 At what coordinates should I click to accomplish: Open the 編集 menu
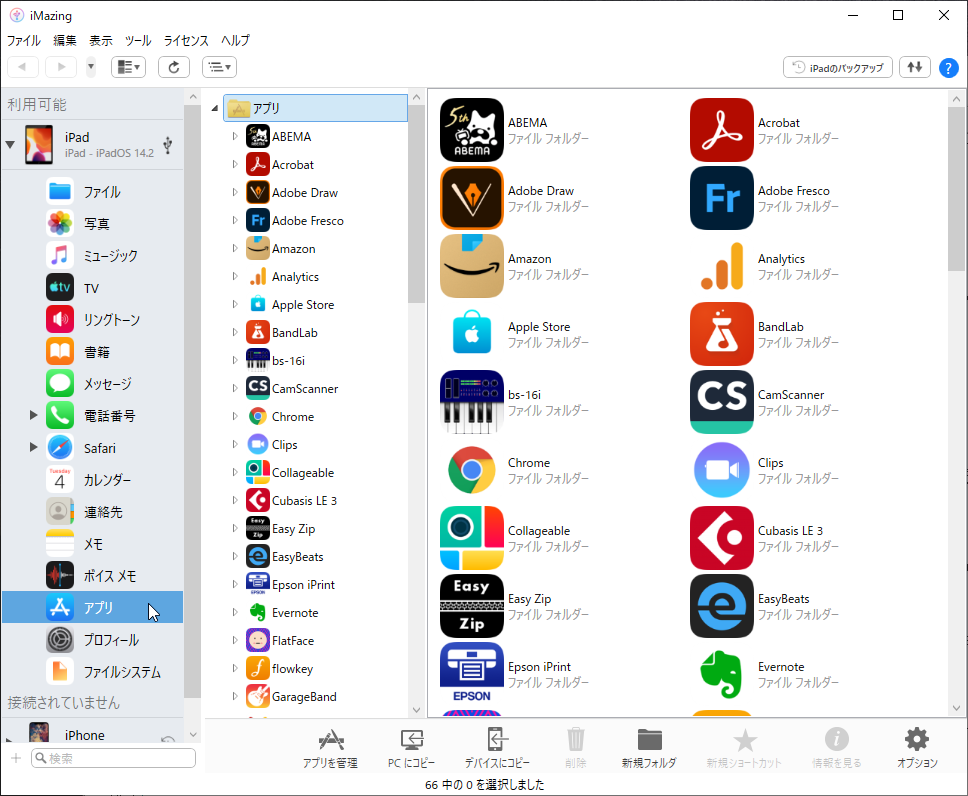point(65,40)
